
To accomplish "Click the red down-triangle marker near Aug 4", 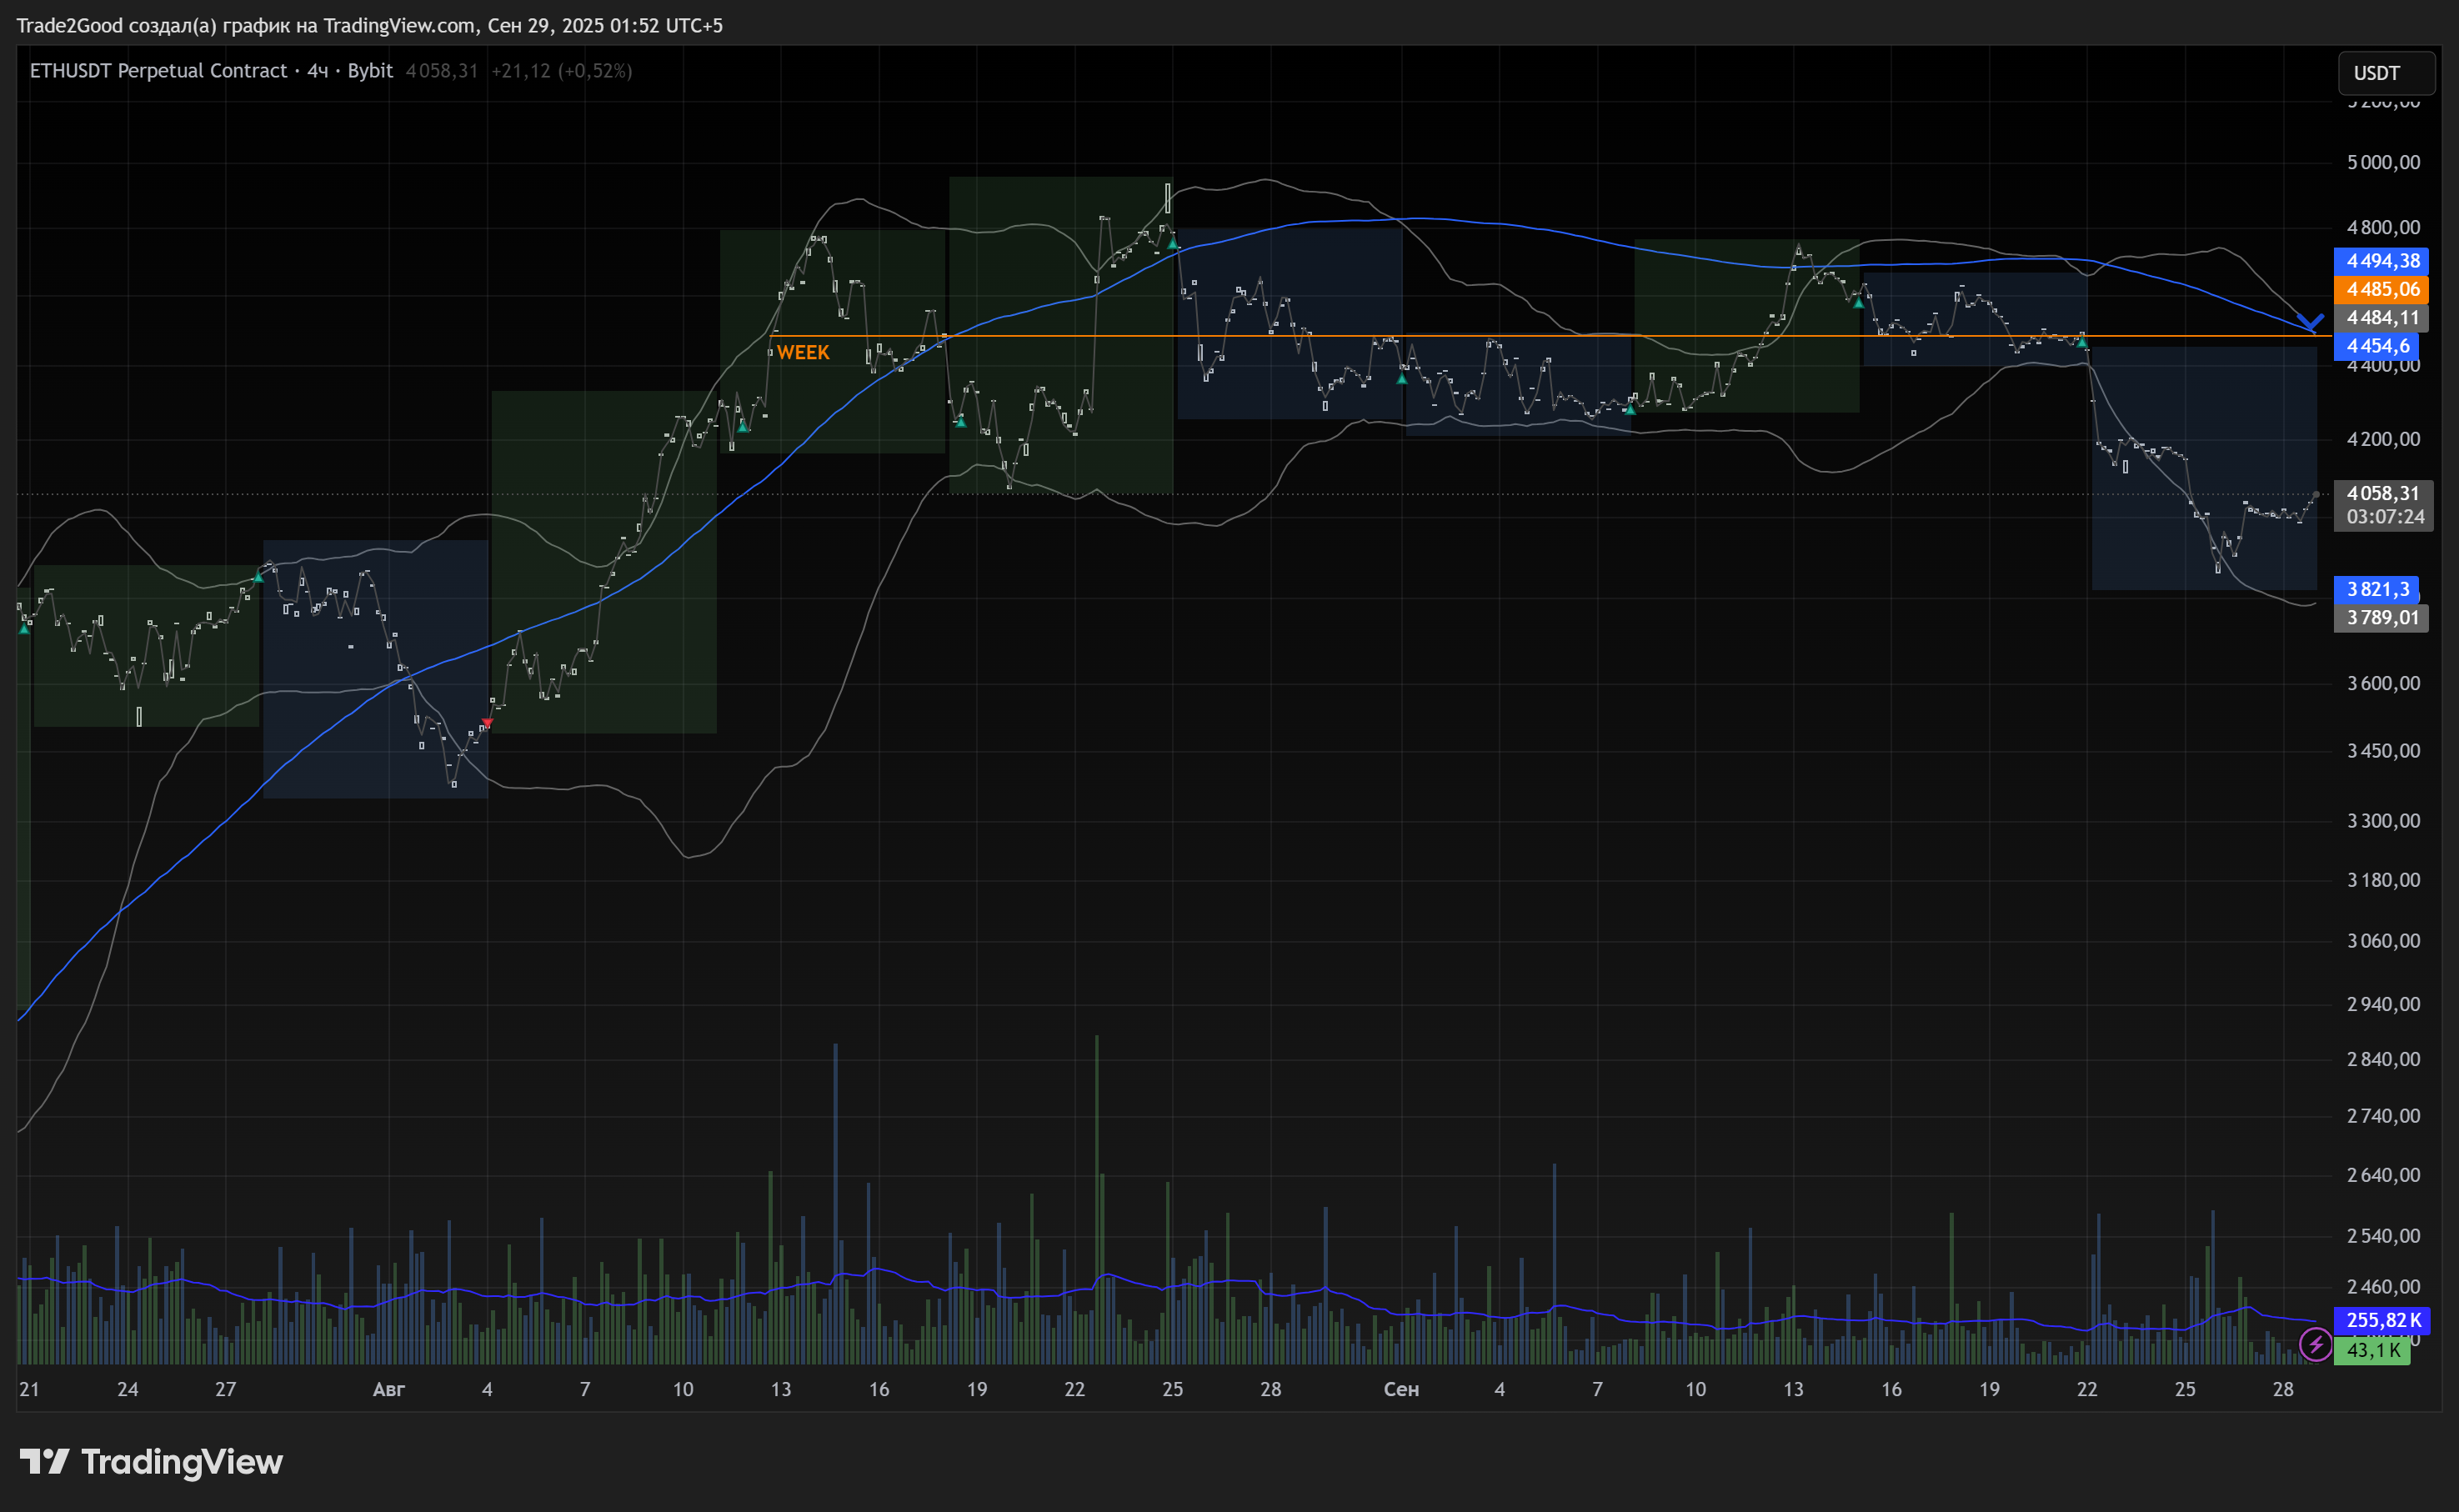I will 487,722.
